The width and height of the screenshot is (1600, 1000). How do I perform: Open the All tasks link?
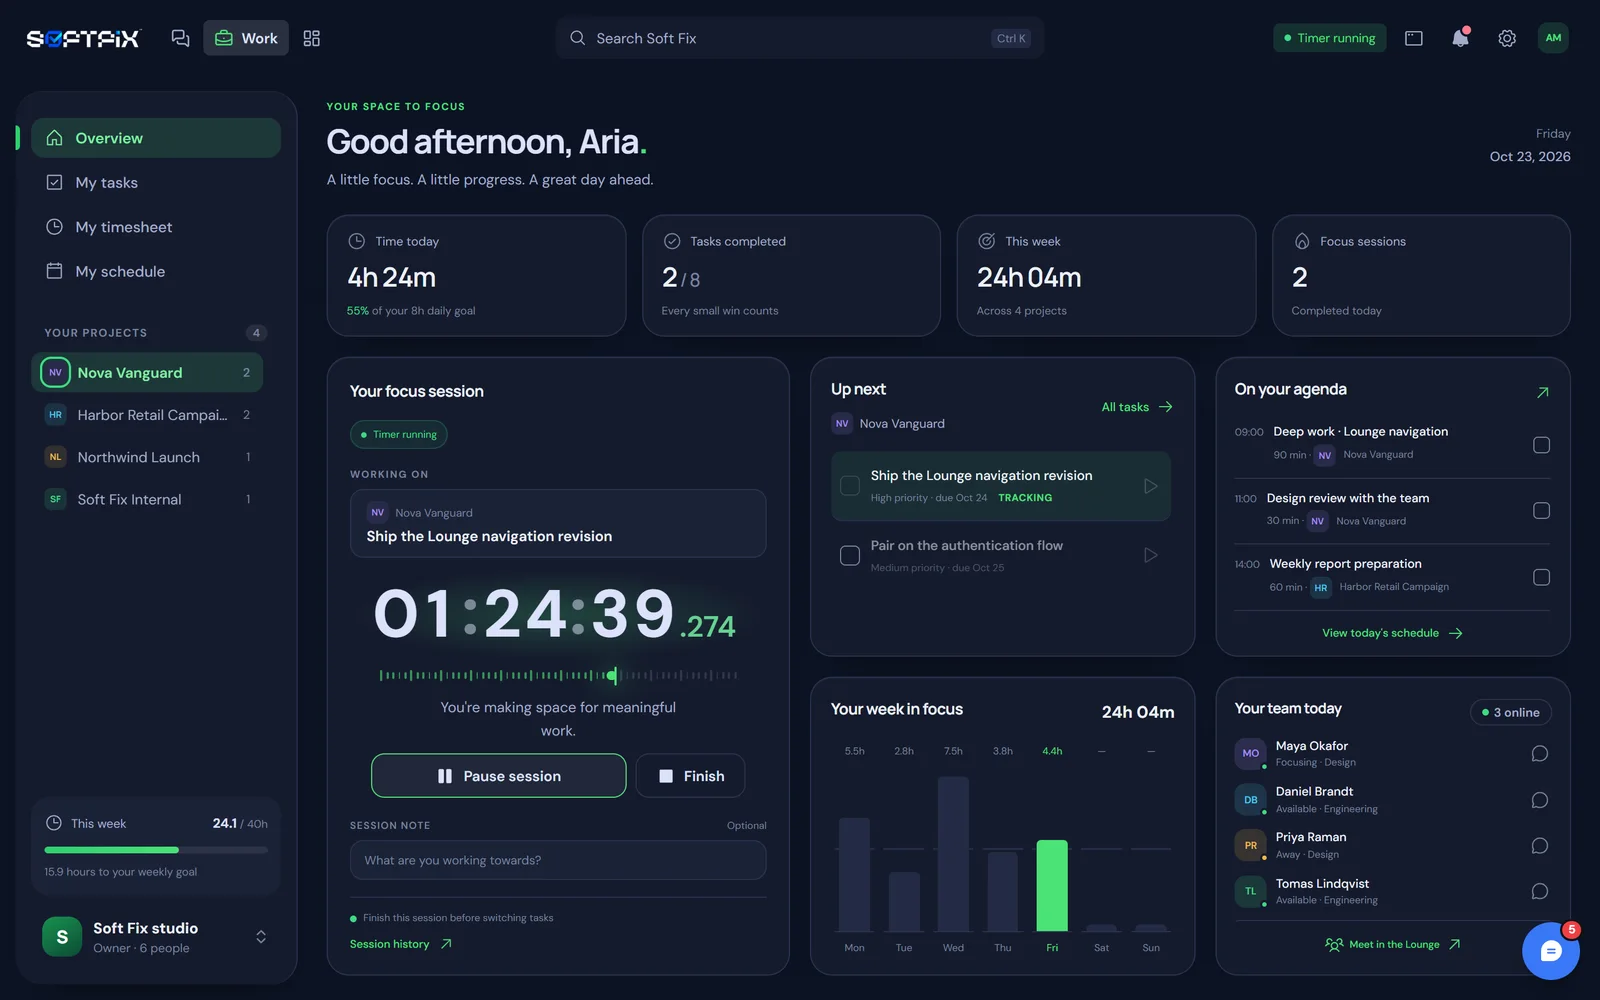[x=1137, y=407]
